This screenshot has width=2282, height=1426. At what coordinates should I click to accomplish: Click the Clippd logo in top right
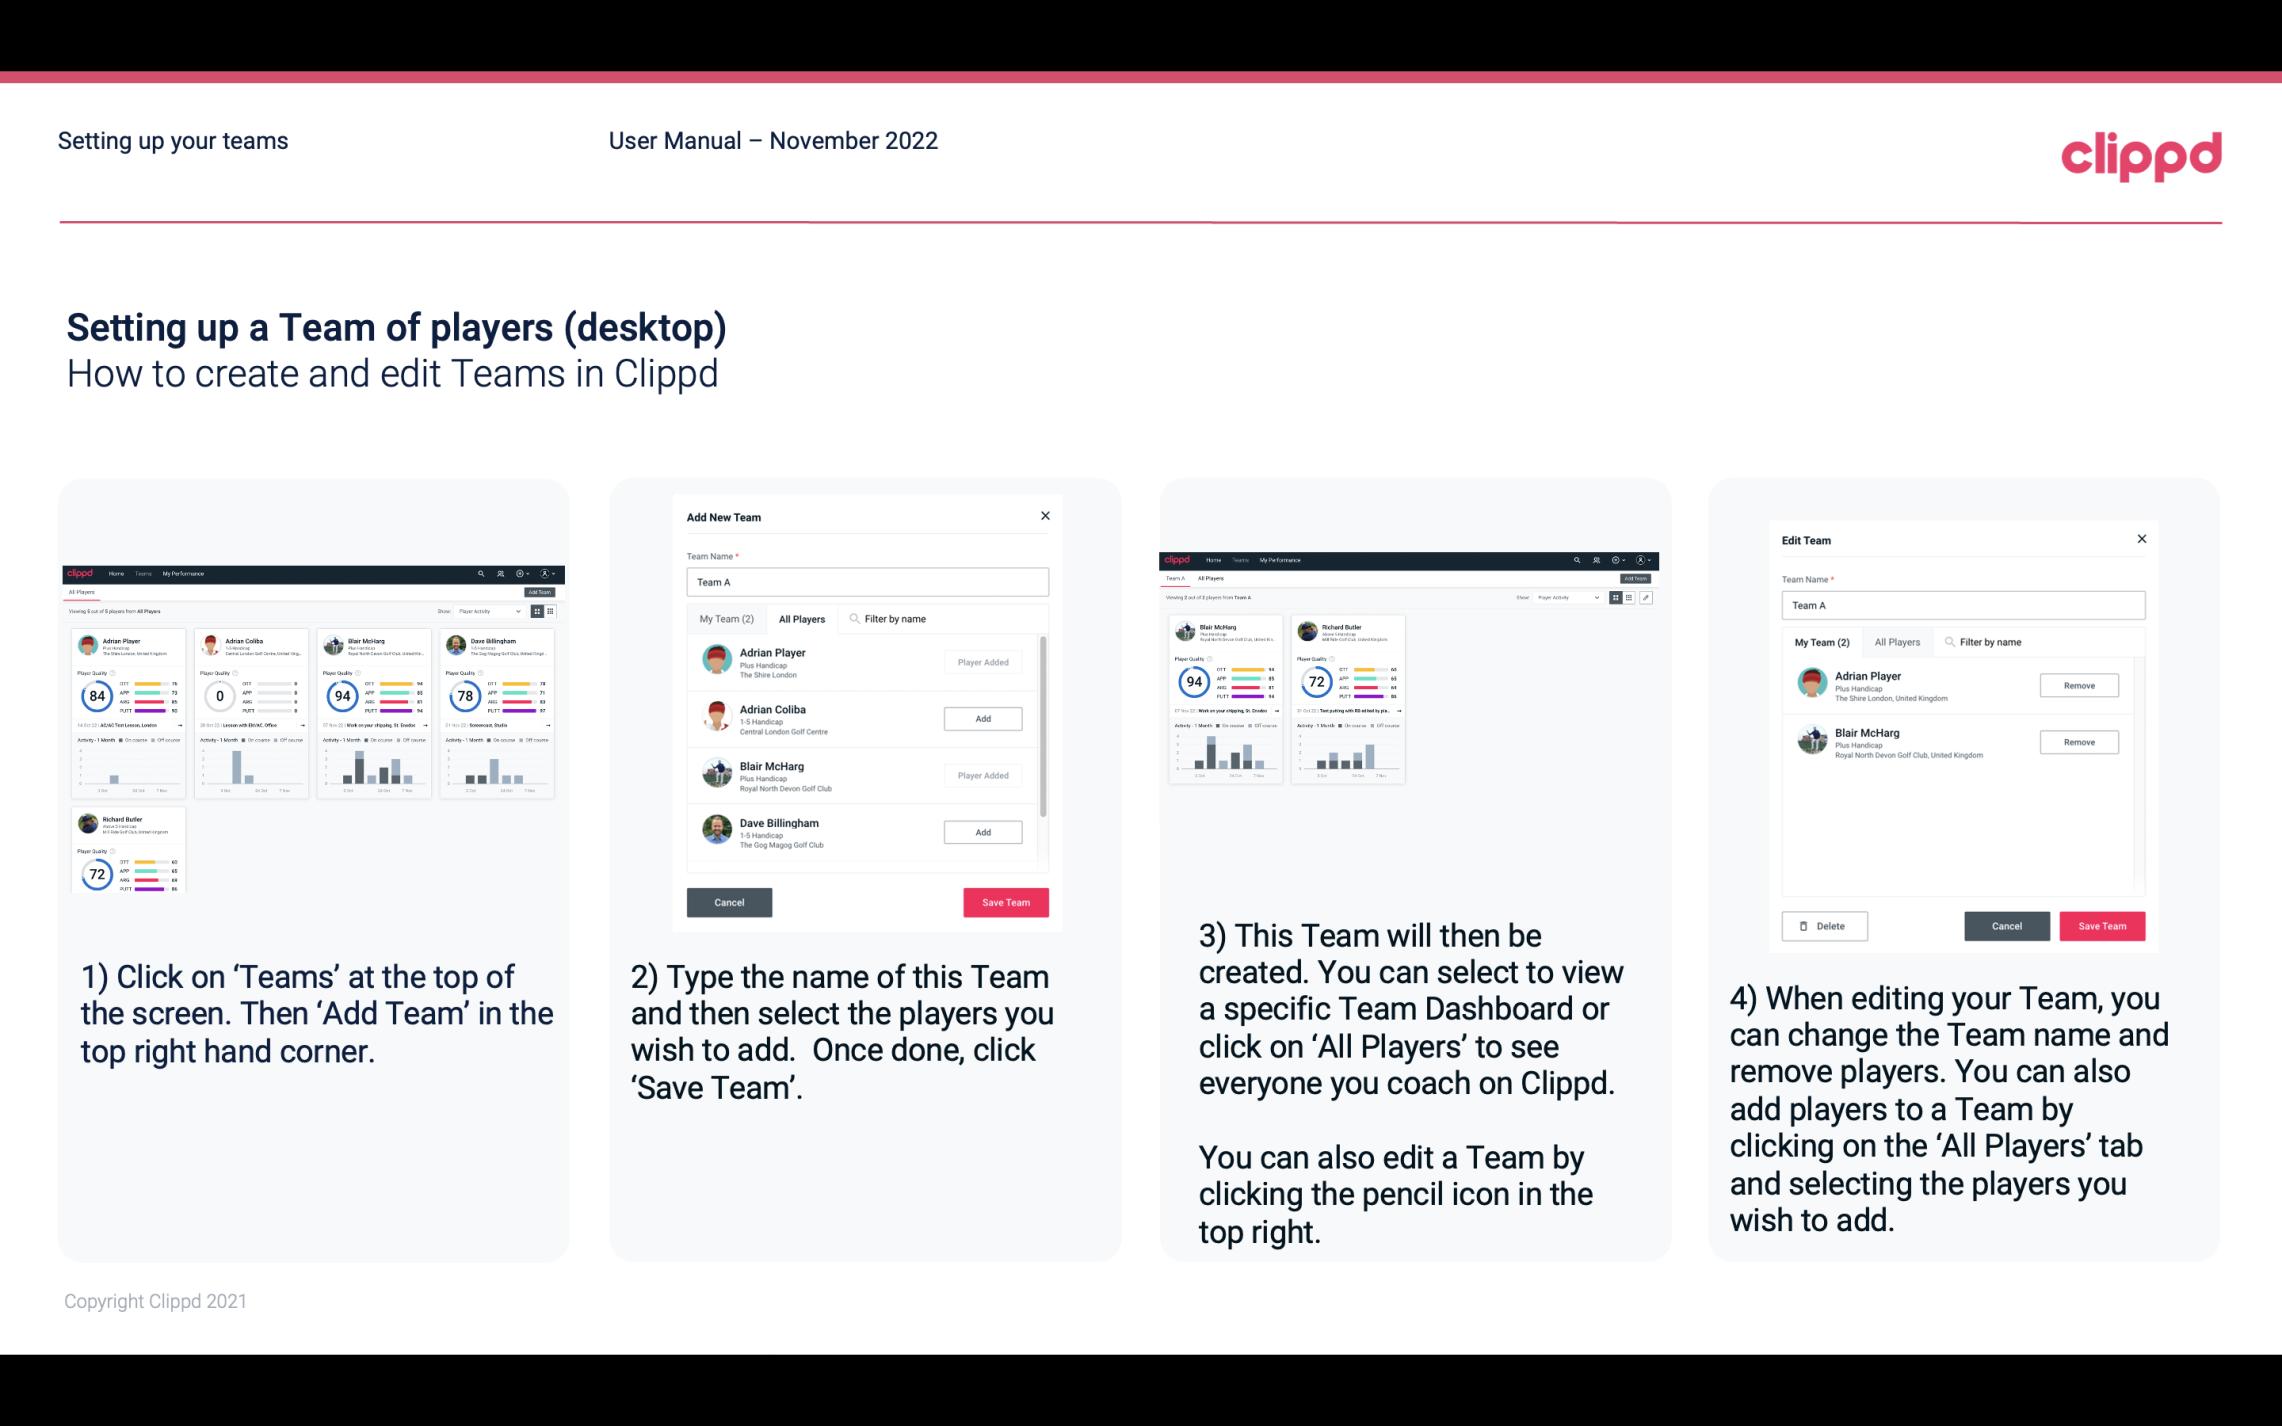2141,153
